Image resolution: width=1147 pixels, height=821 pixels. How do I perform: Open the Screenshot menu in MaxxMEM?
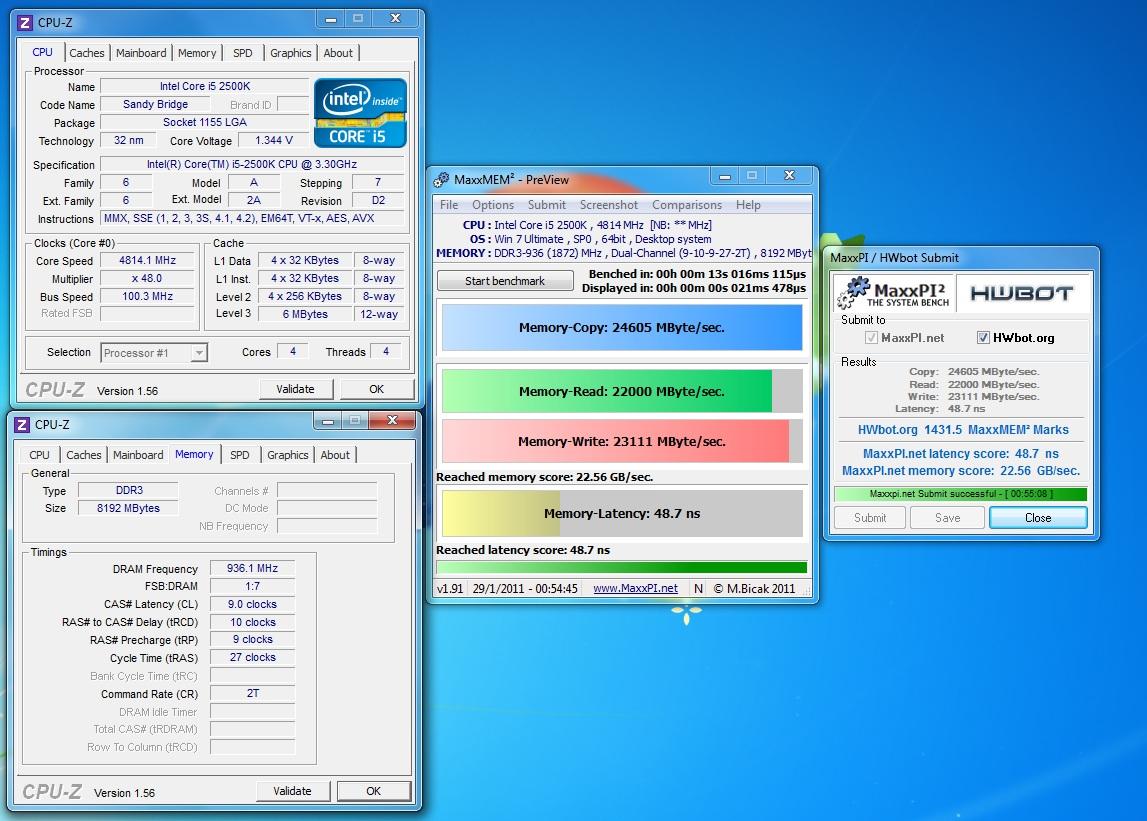click(609, 205)
